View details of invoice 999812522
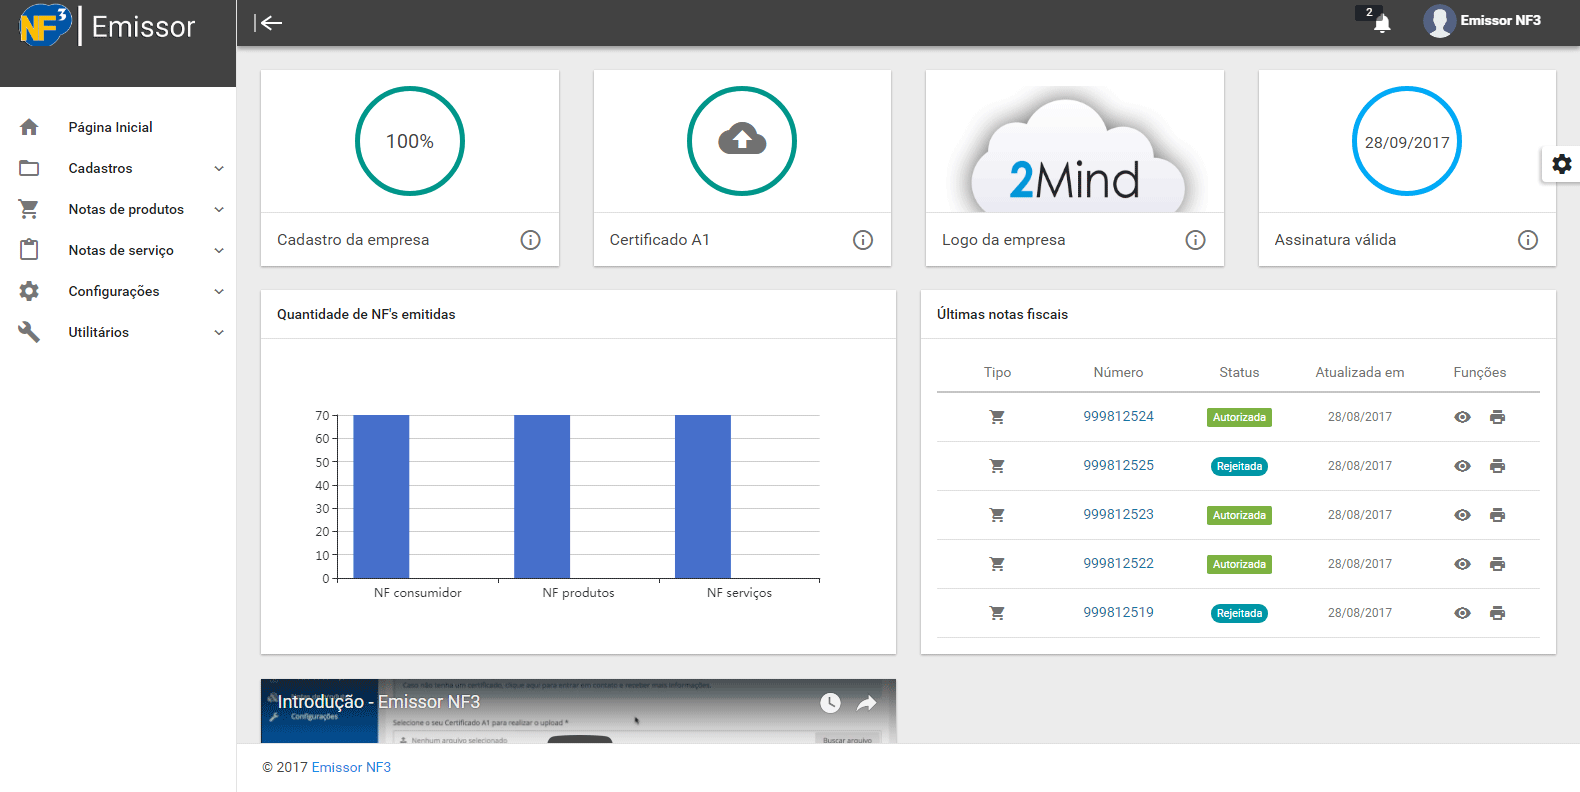This screenshot has width=1580, height=792. tap(1462, 564)
